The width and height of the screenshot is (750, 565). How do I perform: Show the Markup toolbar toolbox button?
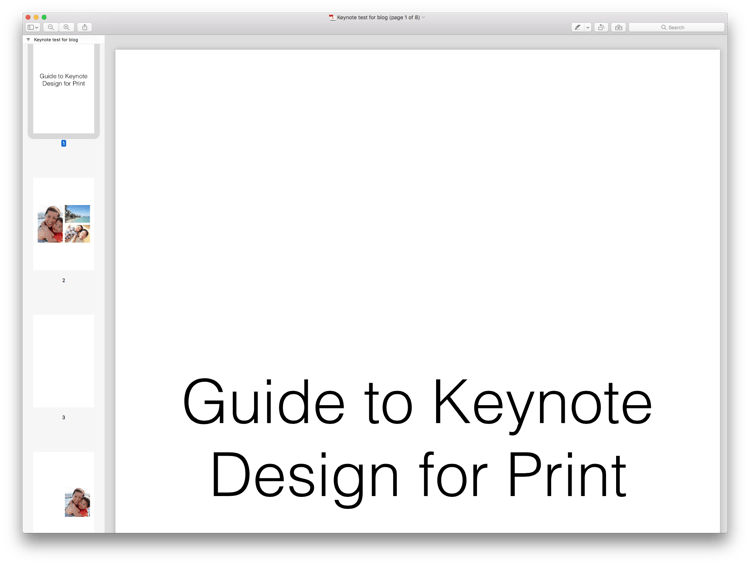[618, 27]
